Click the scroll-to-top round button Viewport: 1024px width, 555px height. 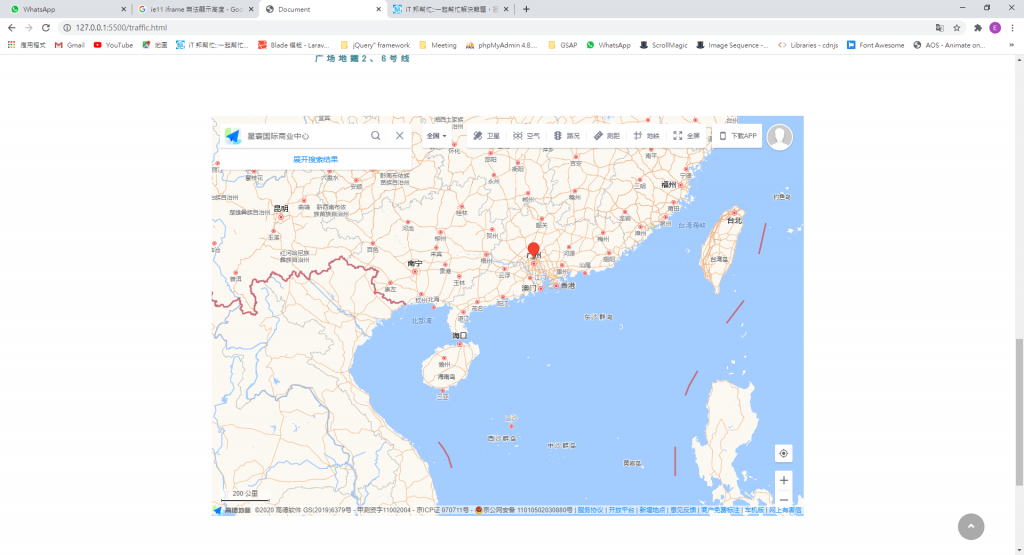click(x=971, y=526)
